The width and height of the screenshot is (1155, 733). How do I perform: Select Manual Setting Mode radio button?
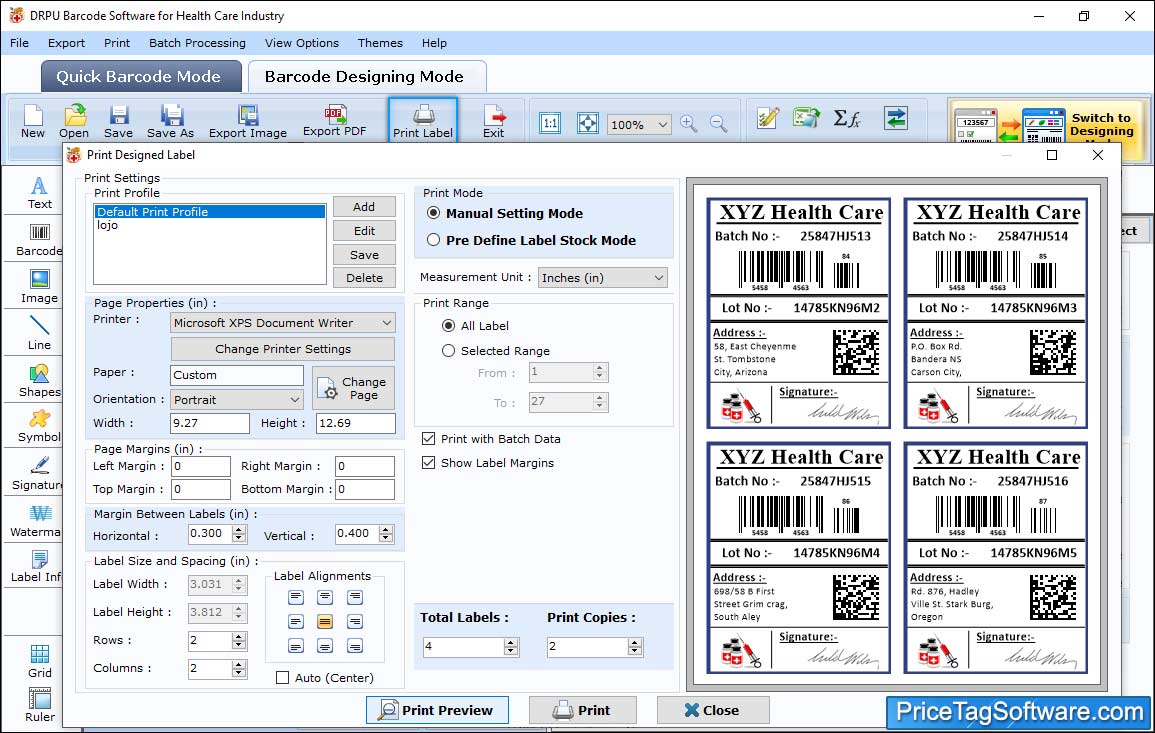434,213
